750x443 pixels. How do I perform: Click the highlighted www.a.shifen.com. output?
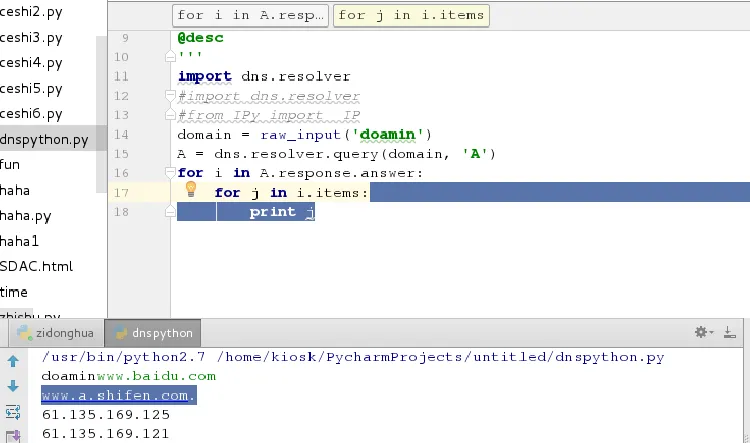click(x=119, y=395)
